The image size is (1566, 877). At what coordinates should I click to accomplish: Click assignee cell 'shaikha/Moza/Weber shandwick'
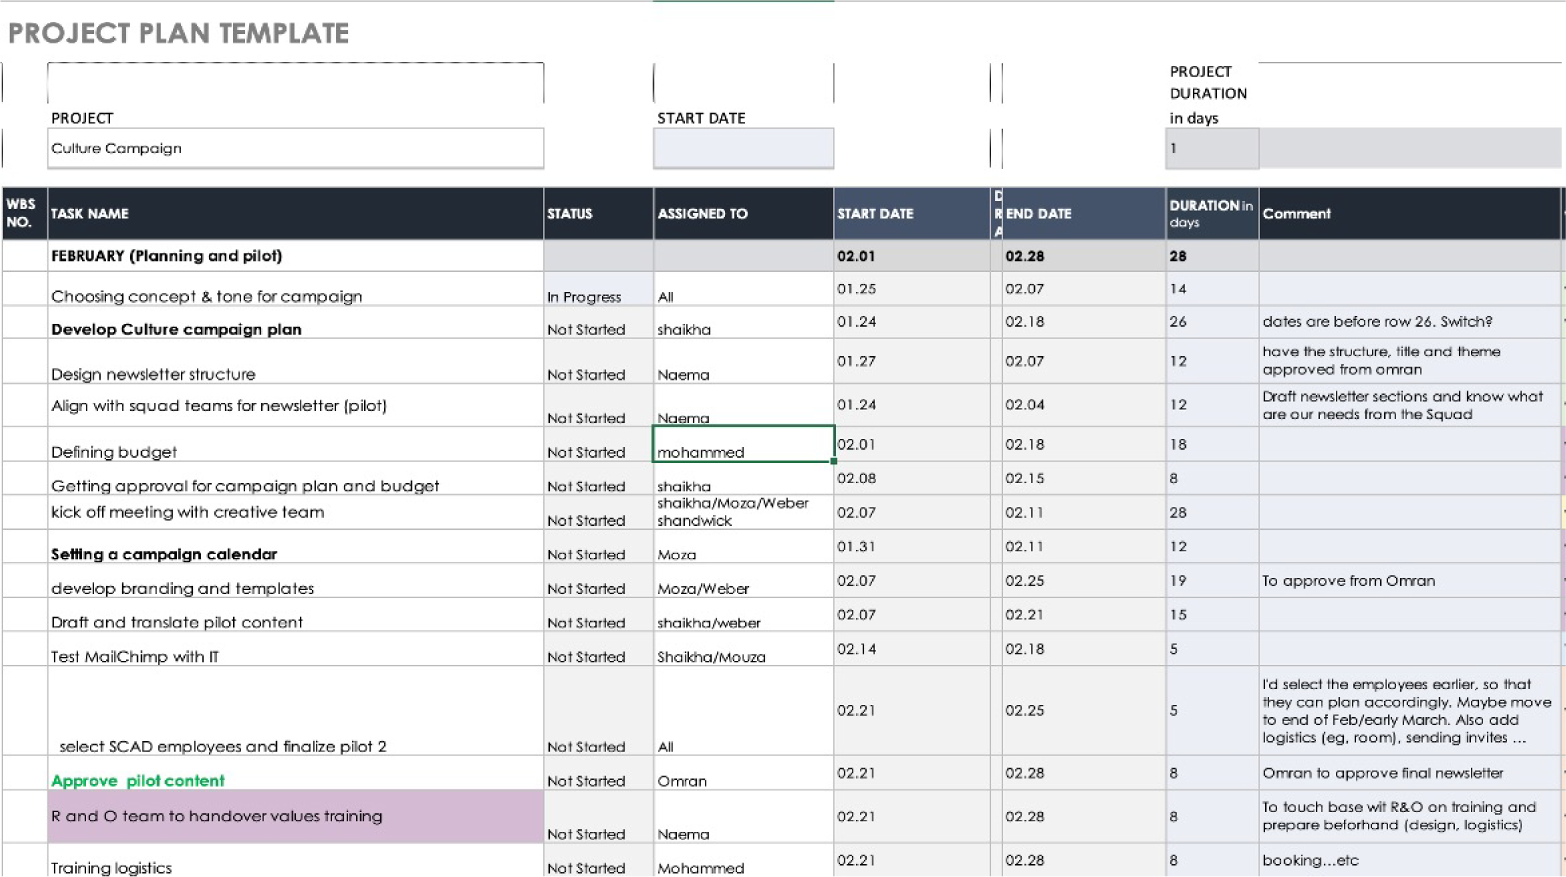[743, 512]
